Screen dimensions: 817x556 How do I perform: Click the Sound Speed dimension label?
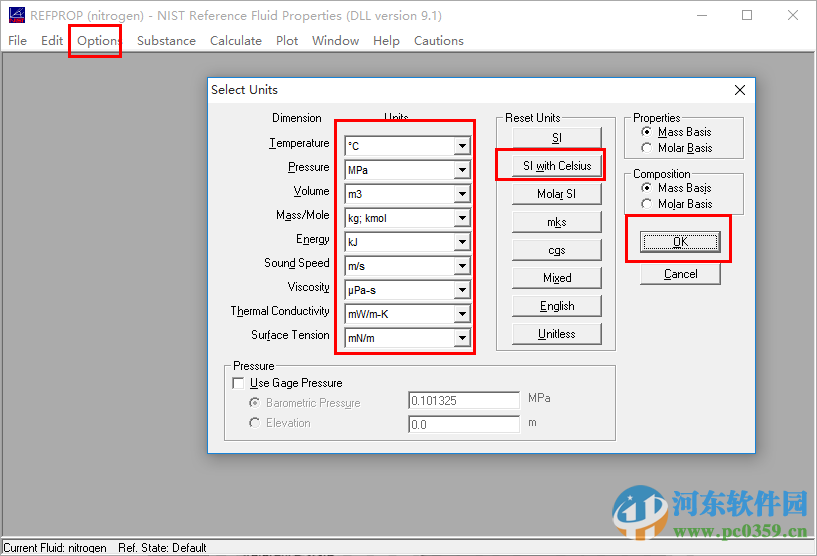[x=296, y=263]
